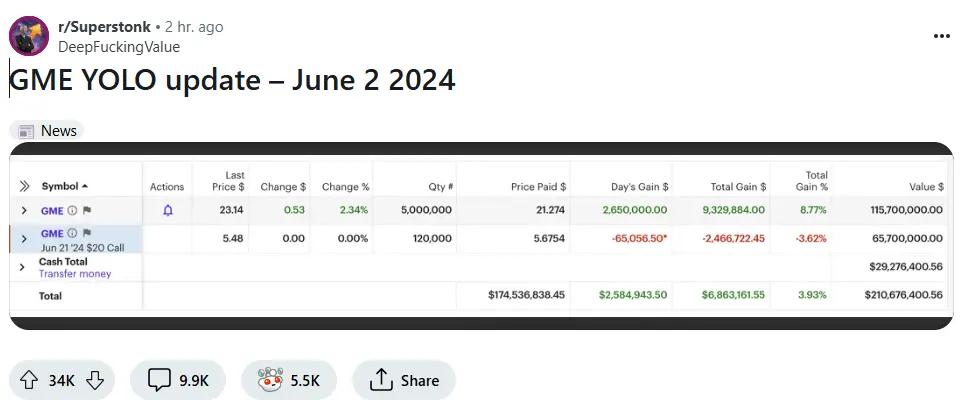Click the r/Superstonk community avatar
This screenshot has width=964, height=400.
pos(28,36)
